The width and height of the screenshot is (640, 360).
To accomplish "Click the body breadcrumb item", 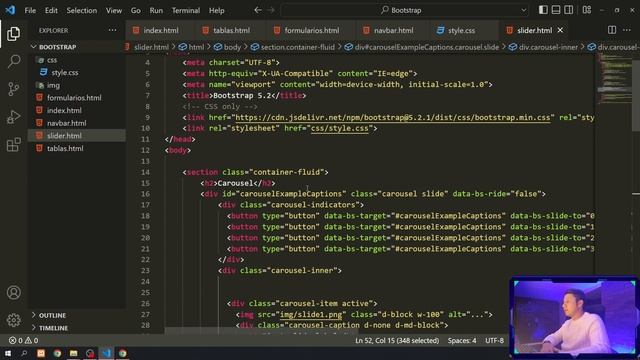I will [x=232, y=47].
